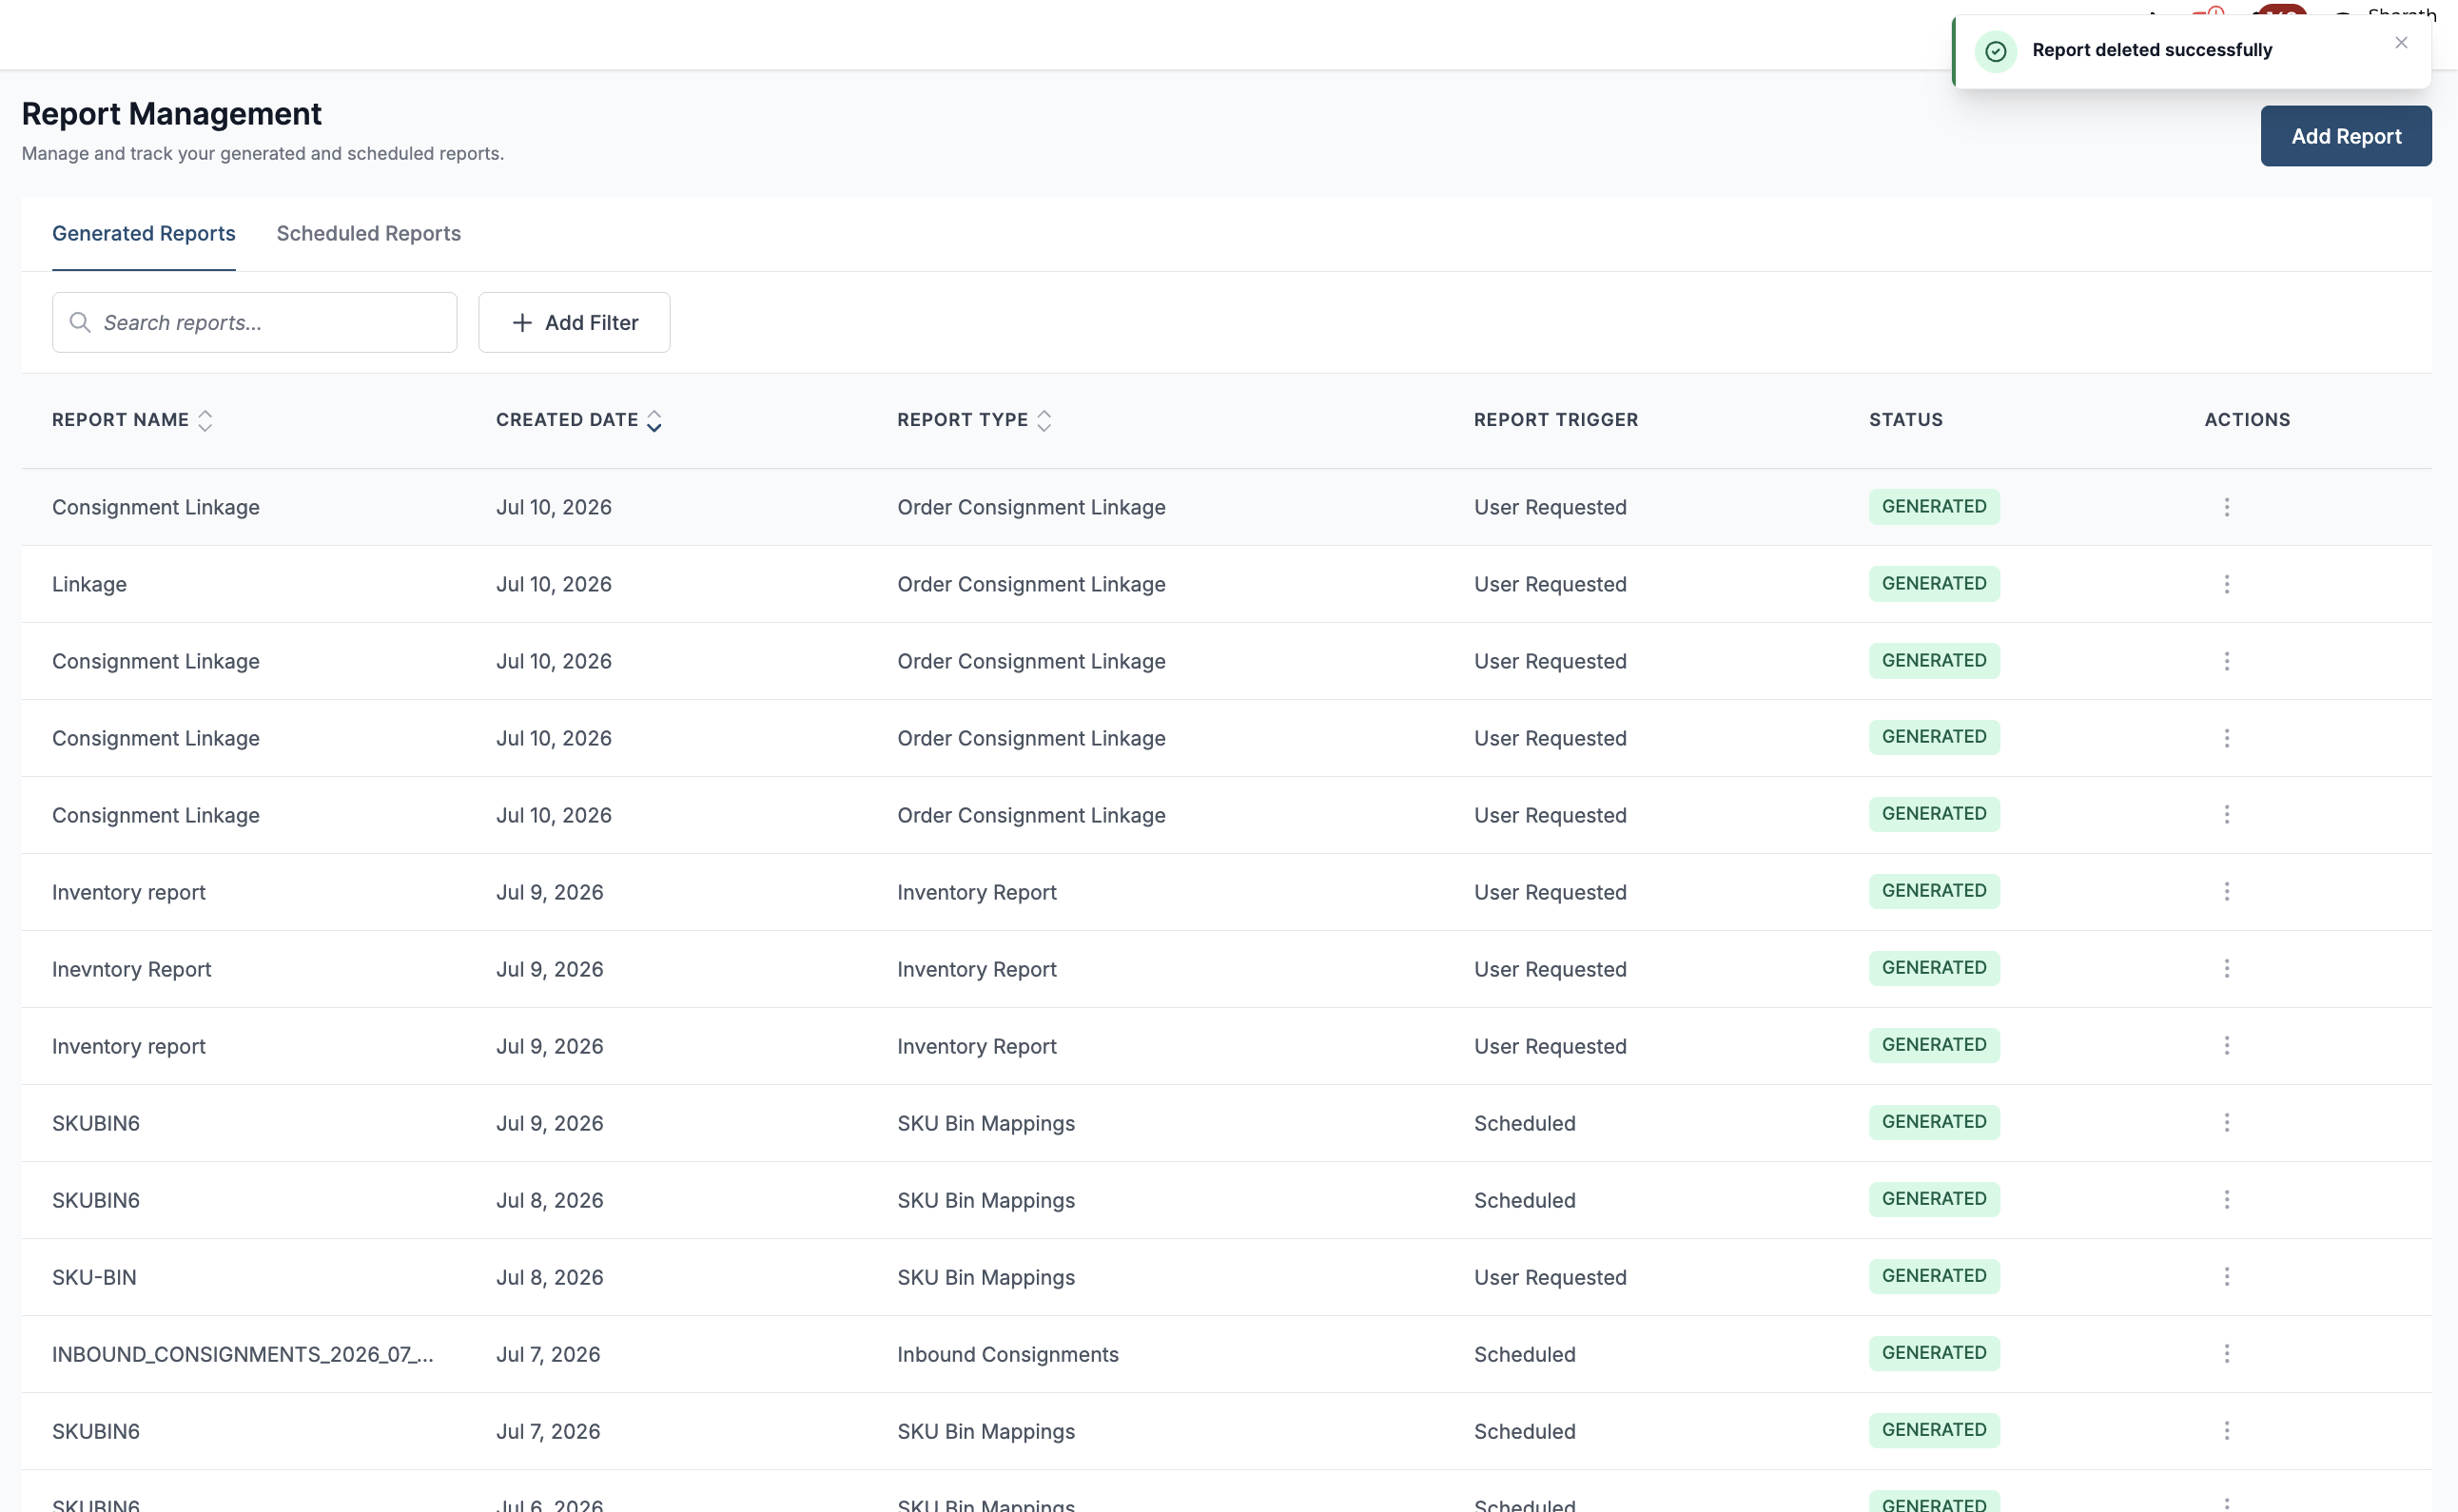2458x1512 pixels.
Task: Click Inventory Report type in Inevntory Report row
Action: (976, 969)
